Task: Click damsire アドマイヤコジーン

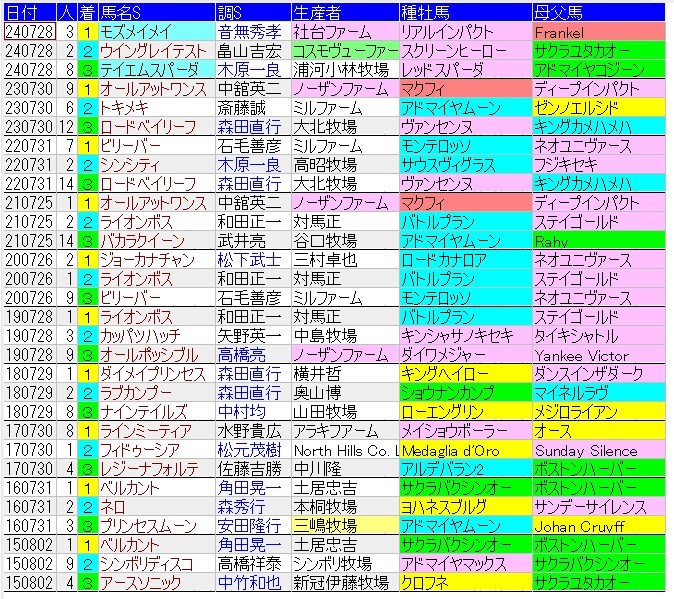Action: point(599,70)
